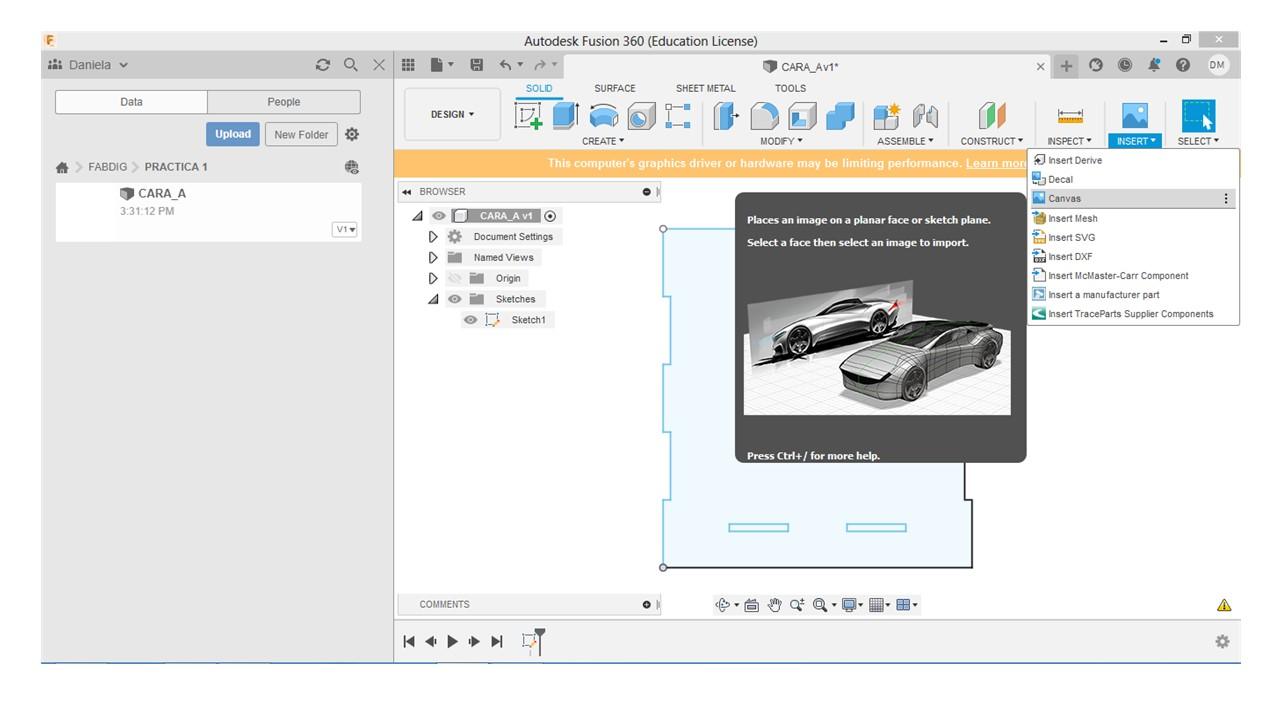The height and width of the screenshot is (720, 1280).
Task: Select the Revolve tool
Action: pos(603,117)
